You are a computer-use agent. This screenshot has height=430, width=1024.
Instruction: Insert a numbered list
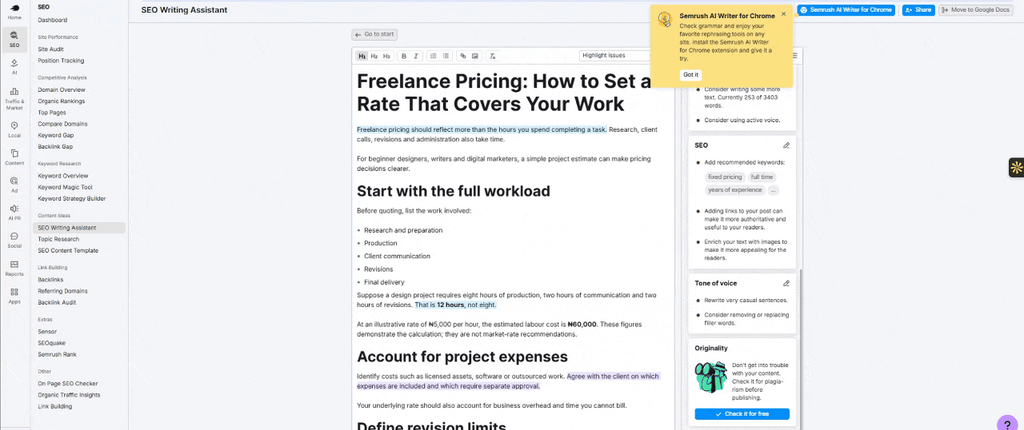pos(434,56)
